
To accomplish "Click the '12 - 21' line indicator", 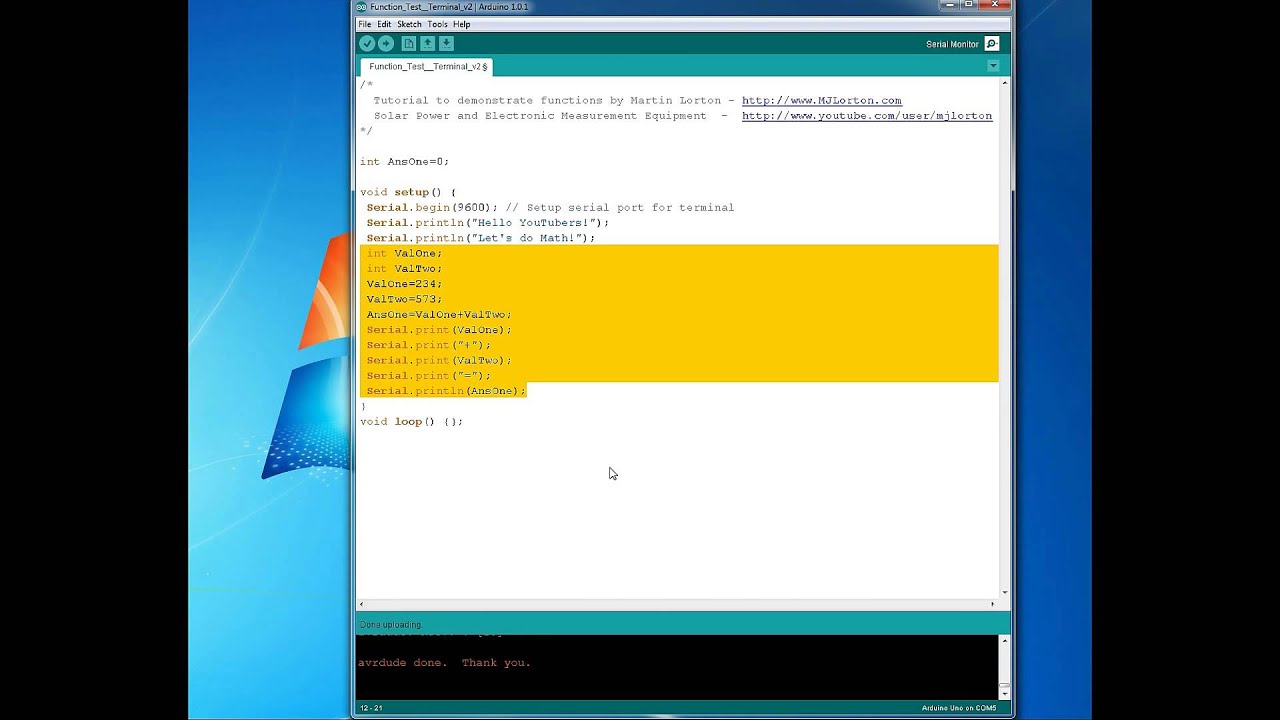I will click(371, 708).
